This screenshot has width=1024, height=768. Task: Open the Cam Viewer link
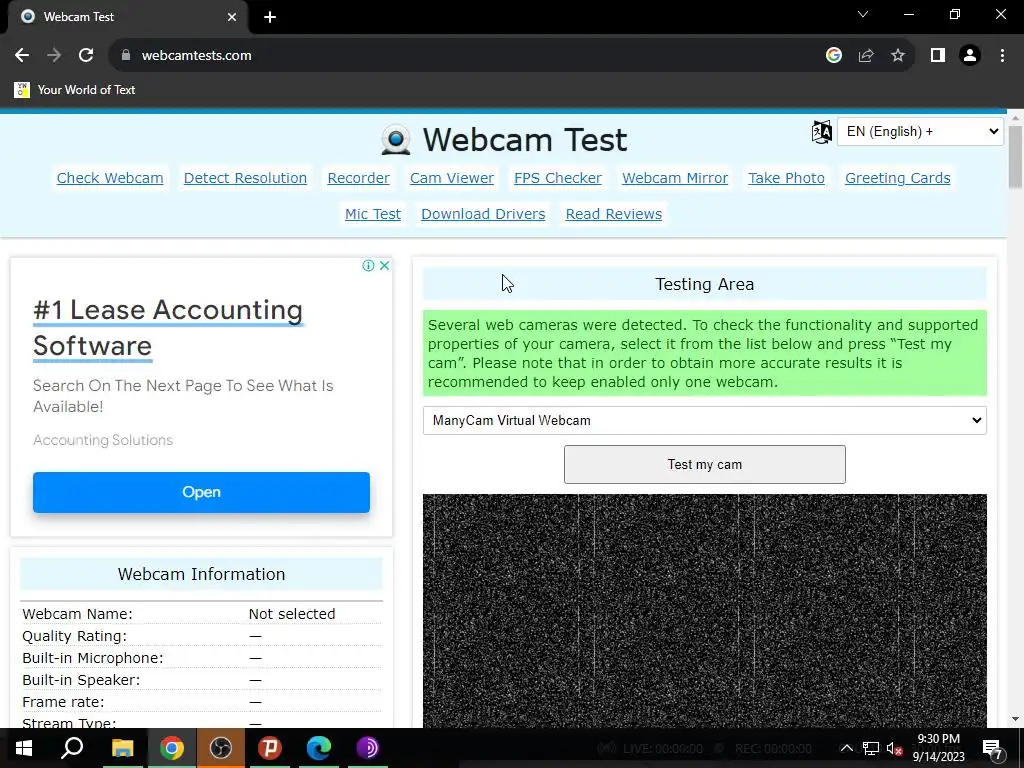point(452,178)
